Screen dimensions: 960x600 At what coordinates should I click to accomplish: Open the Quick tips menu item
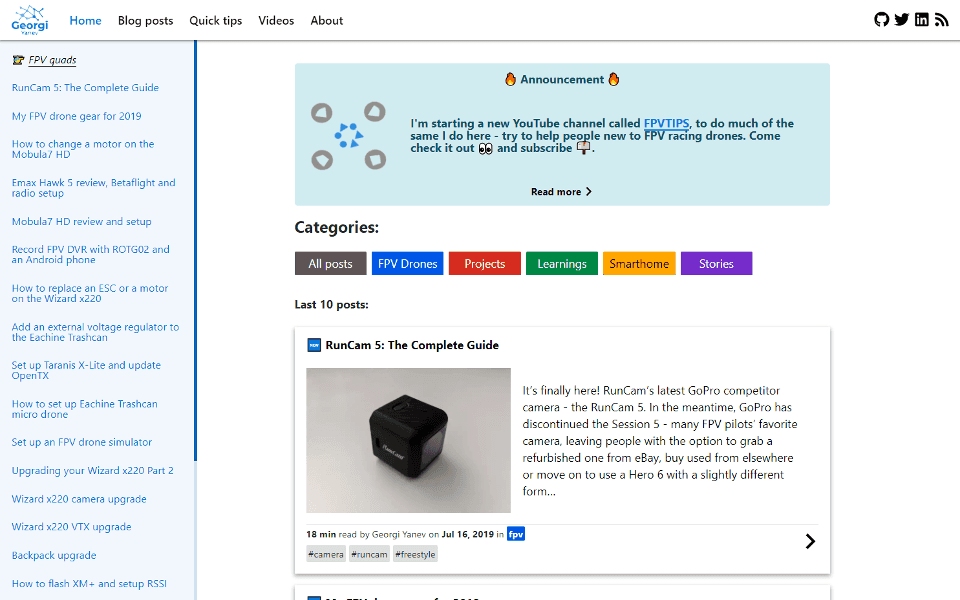(x=215, y=20)
